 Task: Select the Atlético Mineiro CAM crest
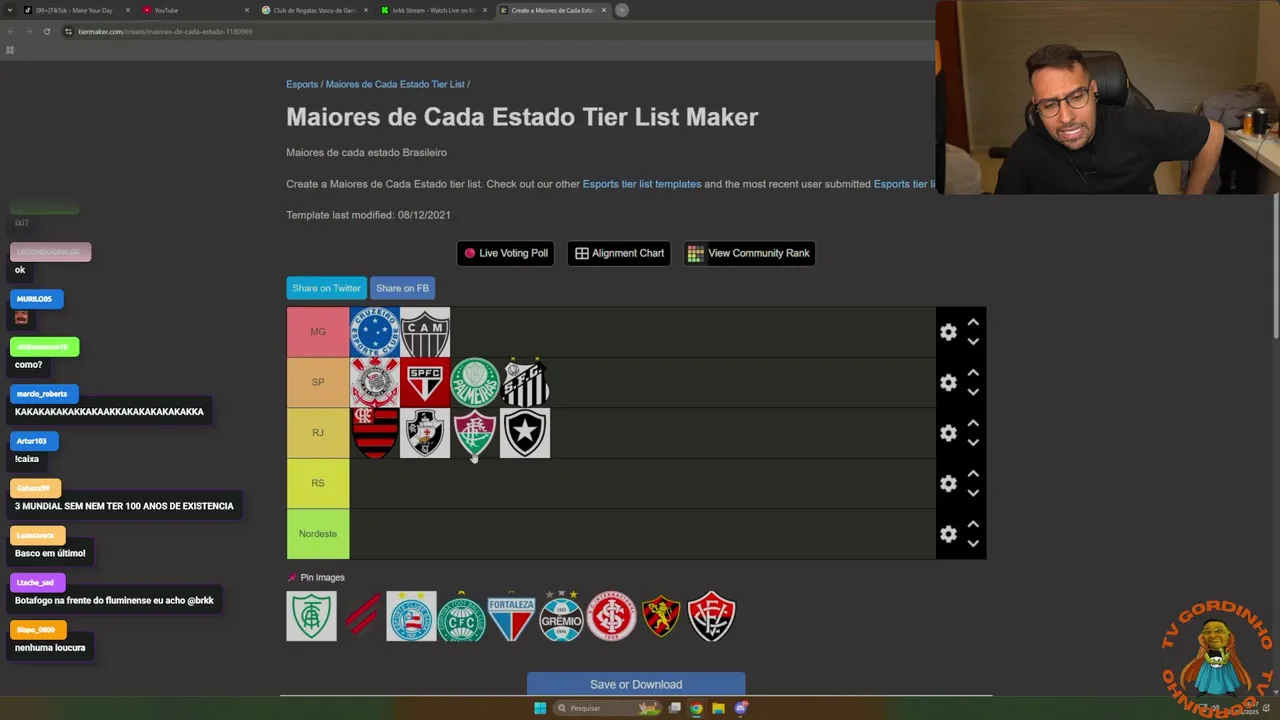click(425, 332)
